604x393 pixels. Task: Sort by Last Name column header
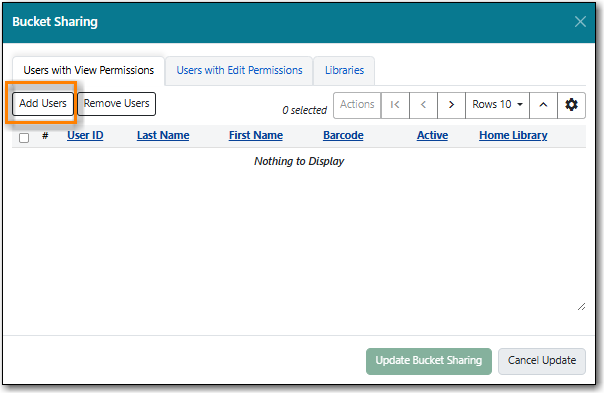tap(163, 135)
